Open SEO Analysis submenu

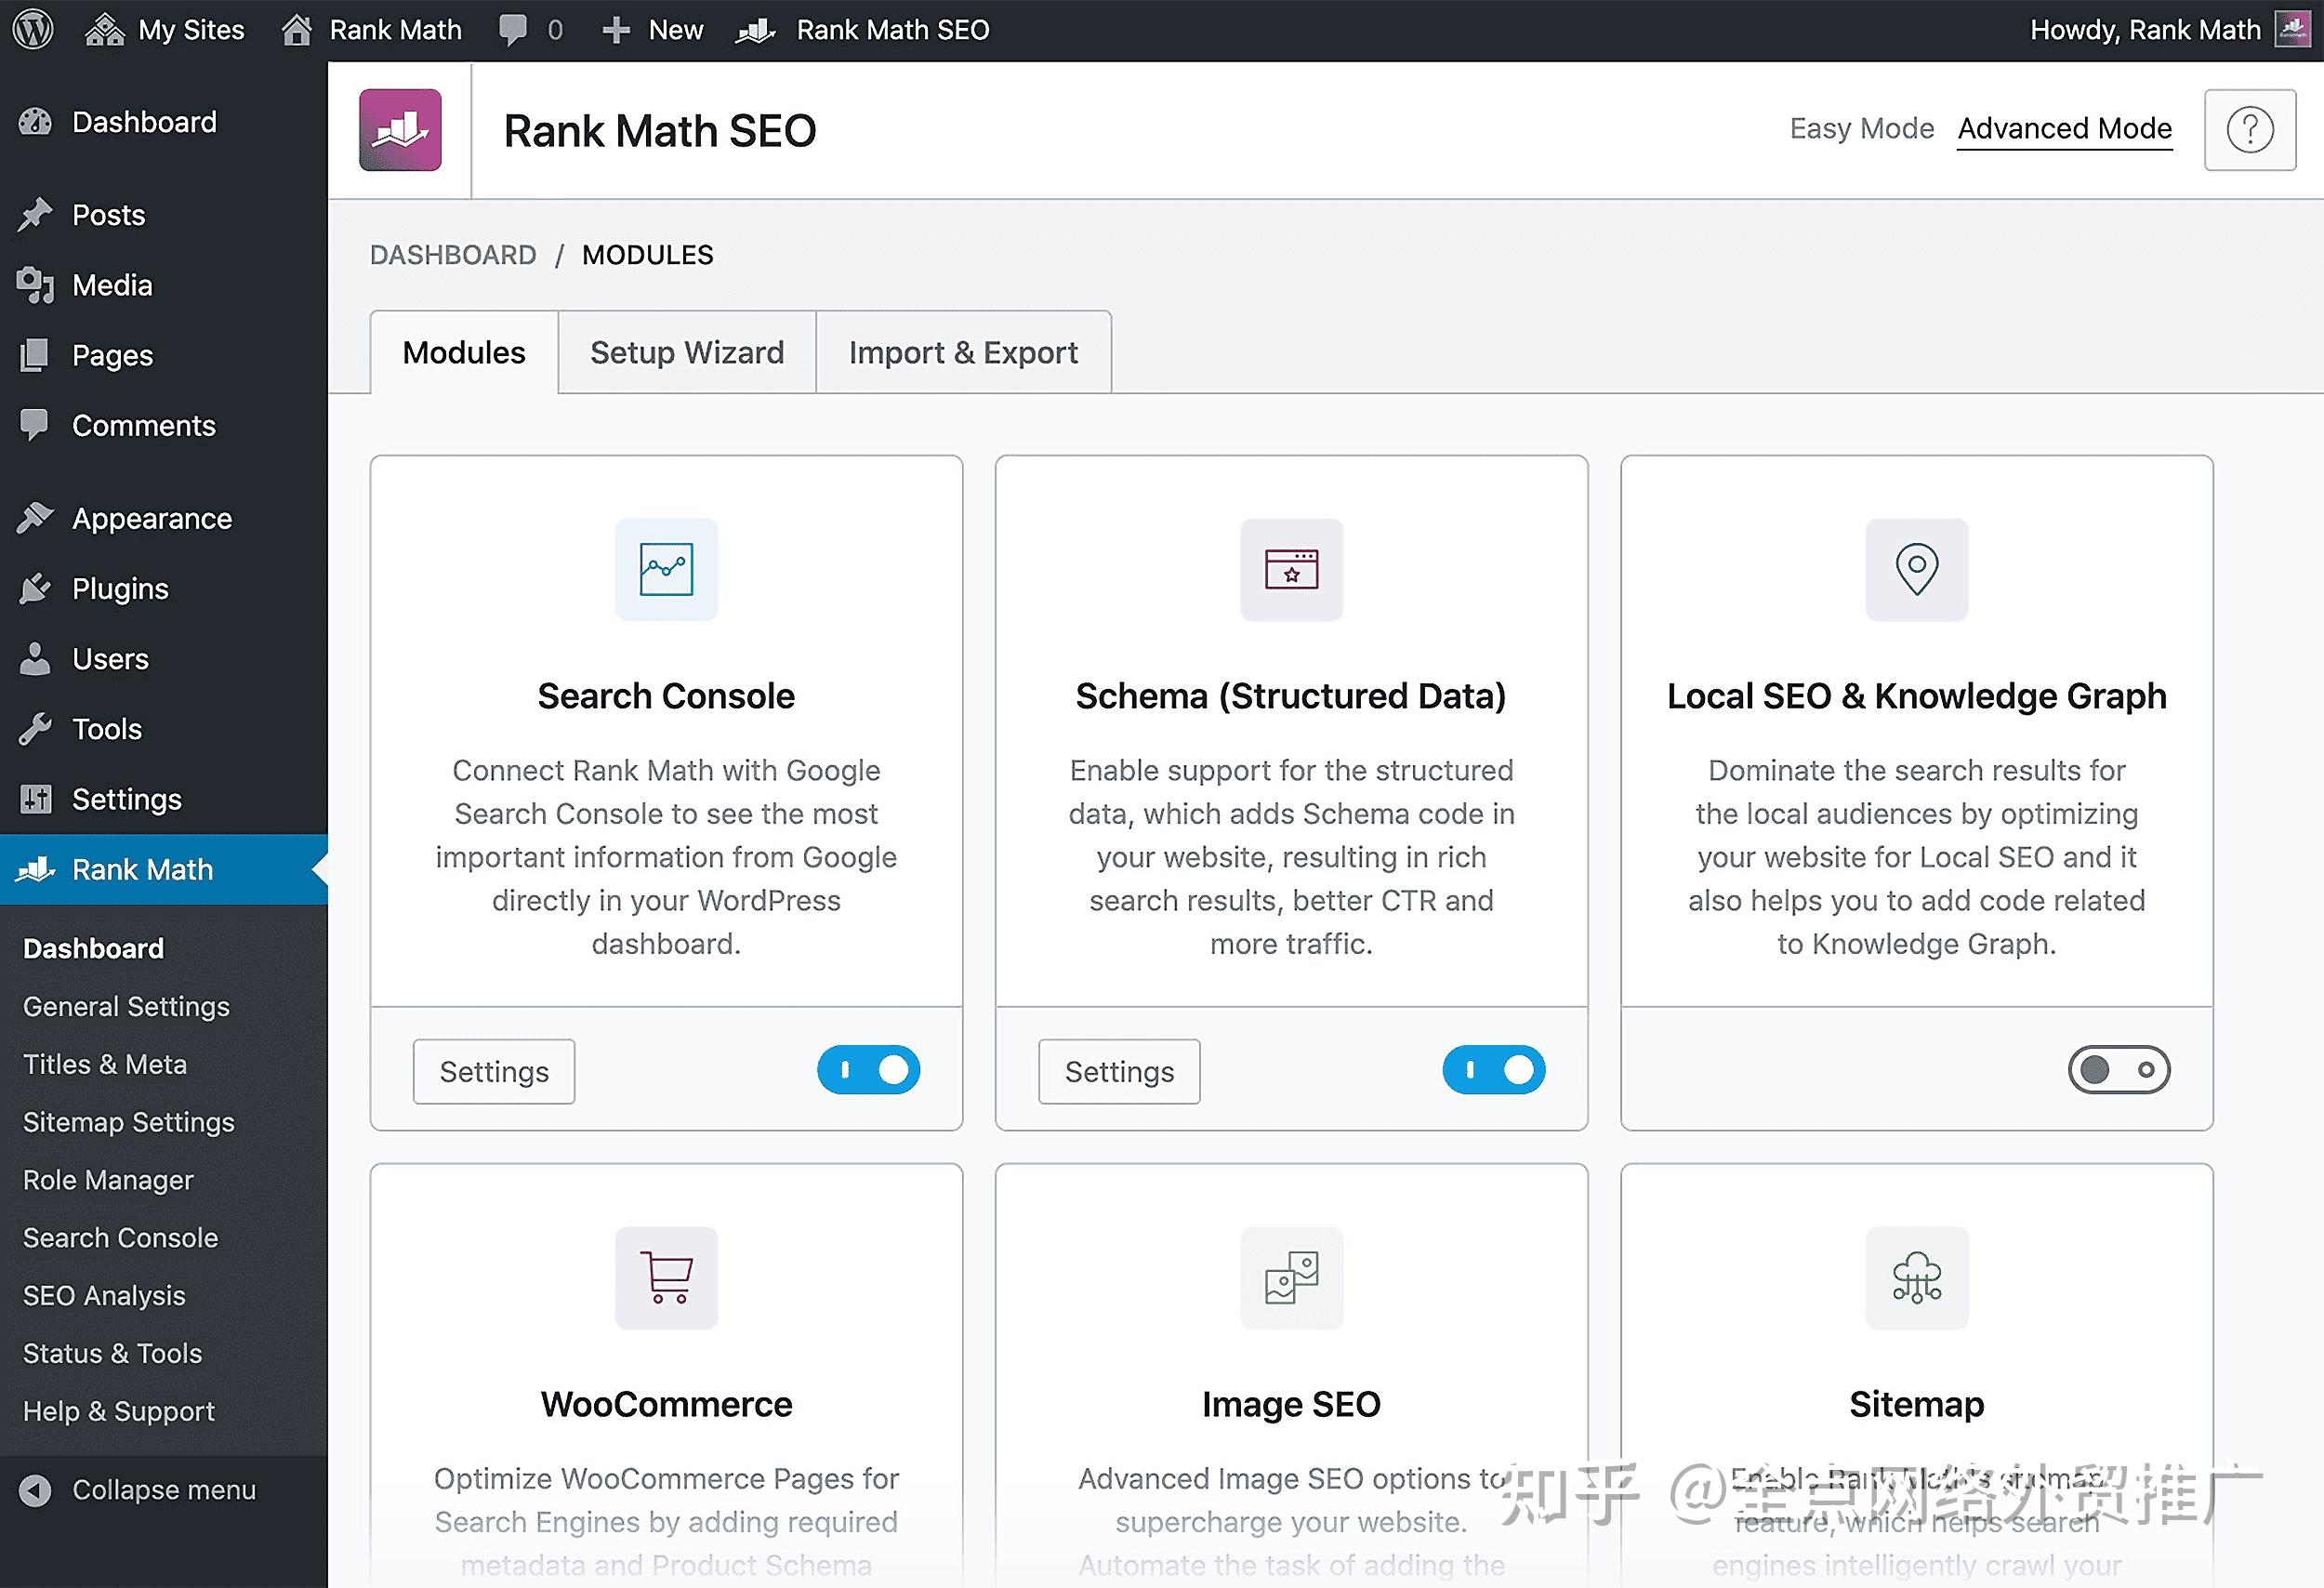tap(104, 1295)
